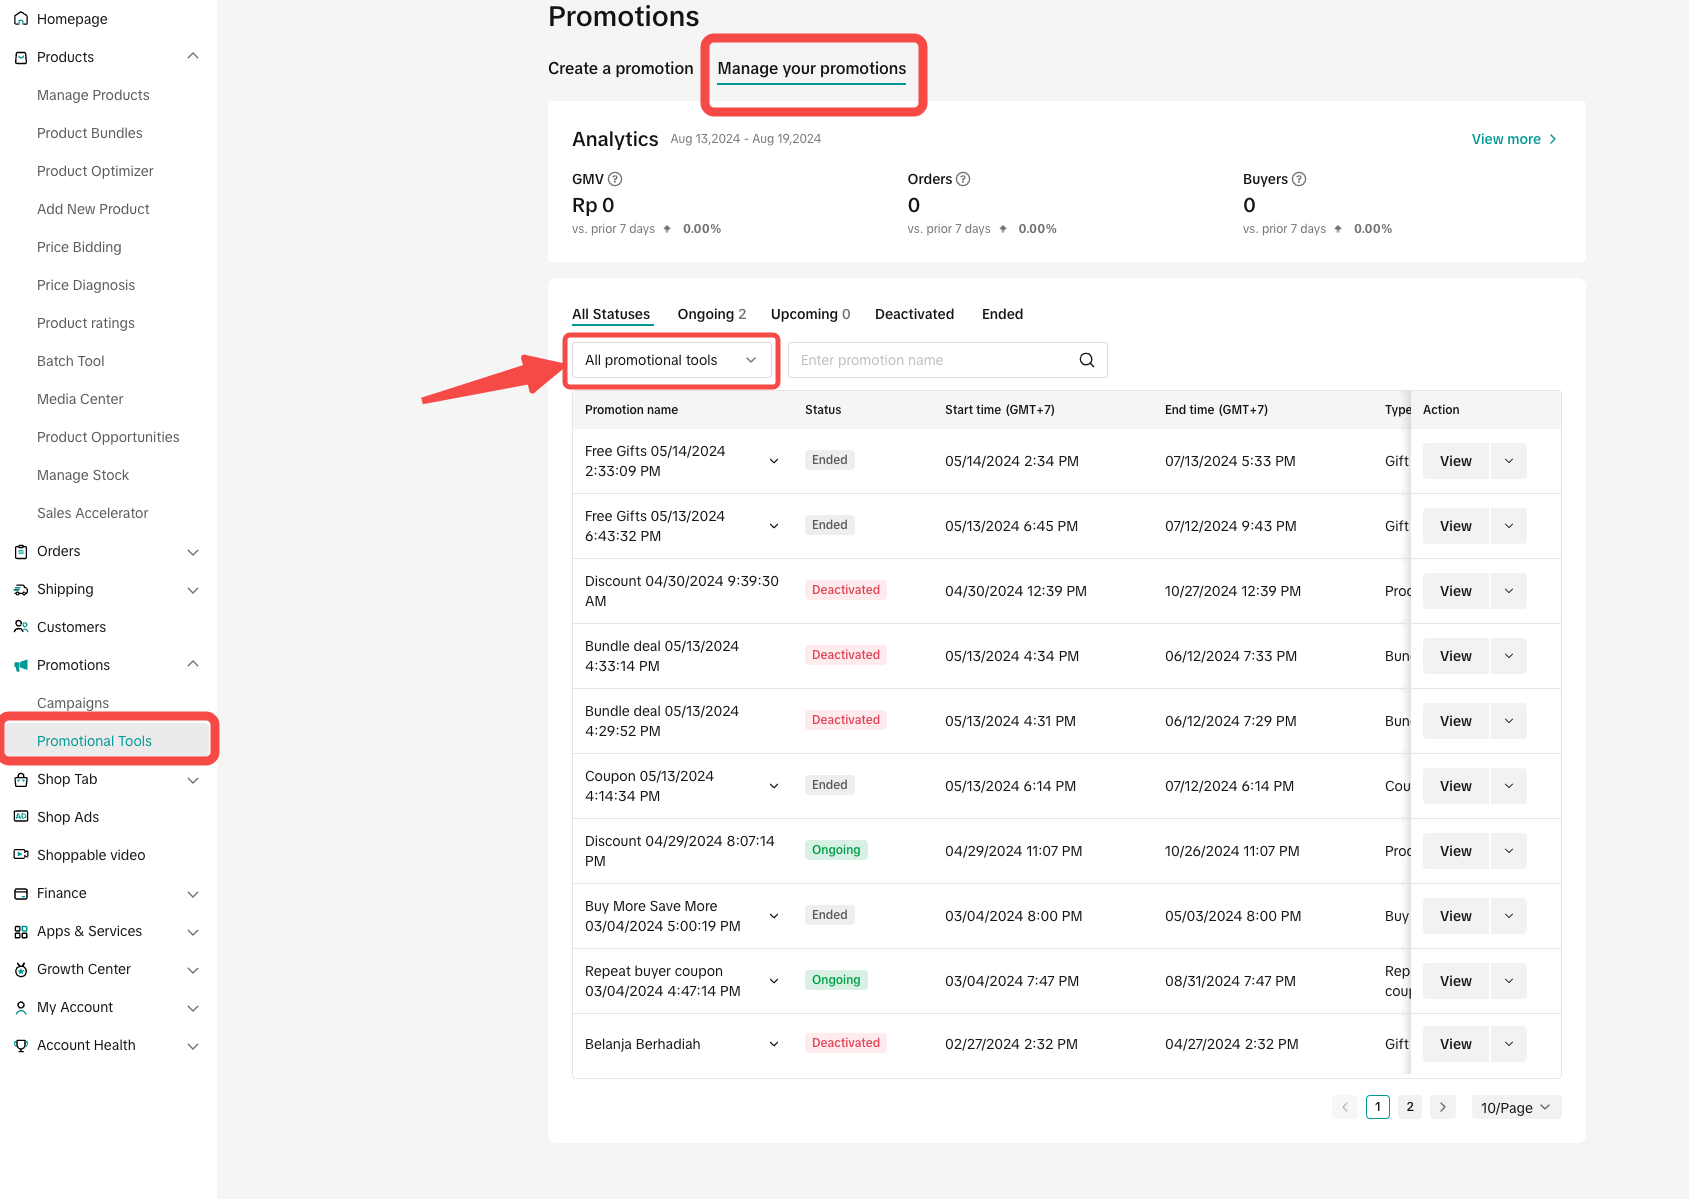Switch to the Create a promotion tab
Viewport: 1689px width, 1199px height.
tap(620, 68)
